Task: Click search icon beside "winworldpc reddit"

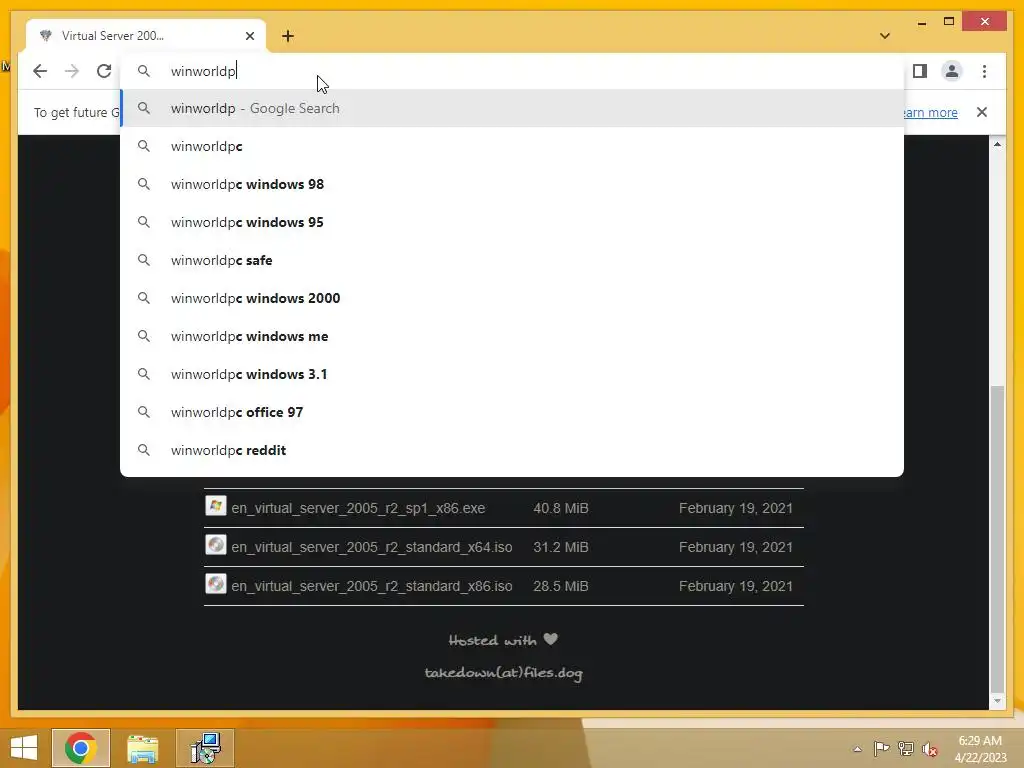Action: tap(144, 450)
